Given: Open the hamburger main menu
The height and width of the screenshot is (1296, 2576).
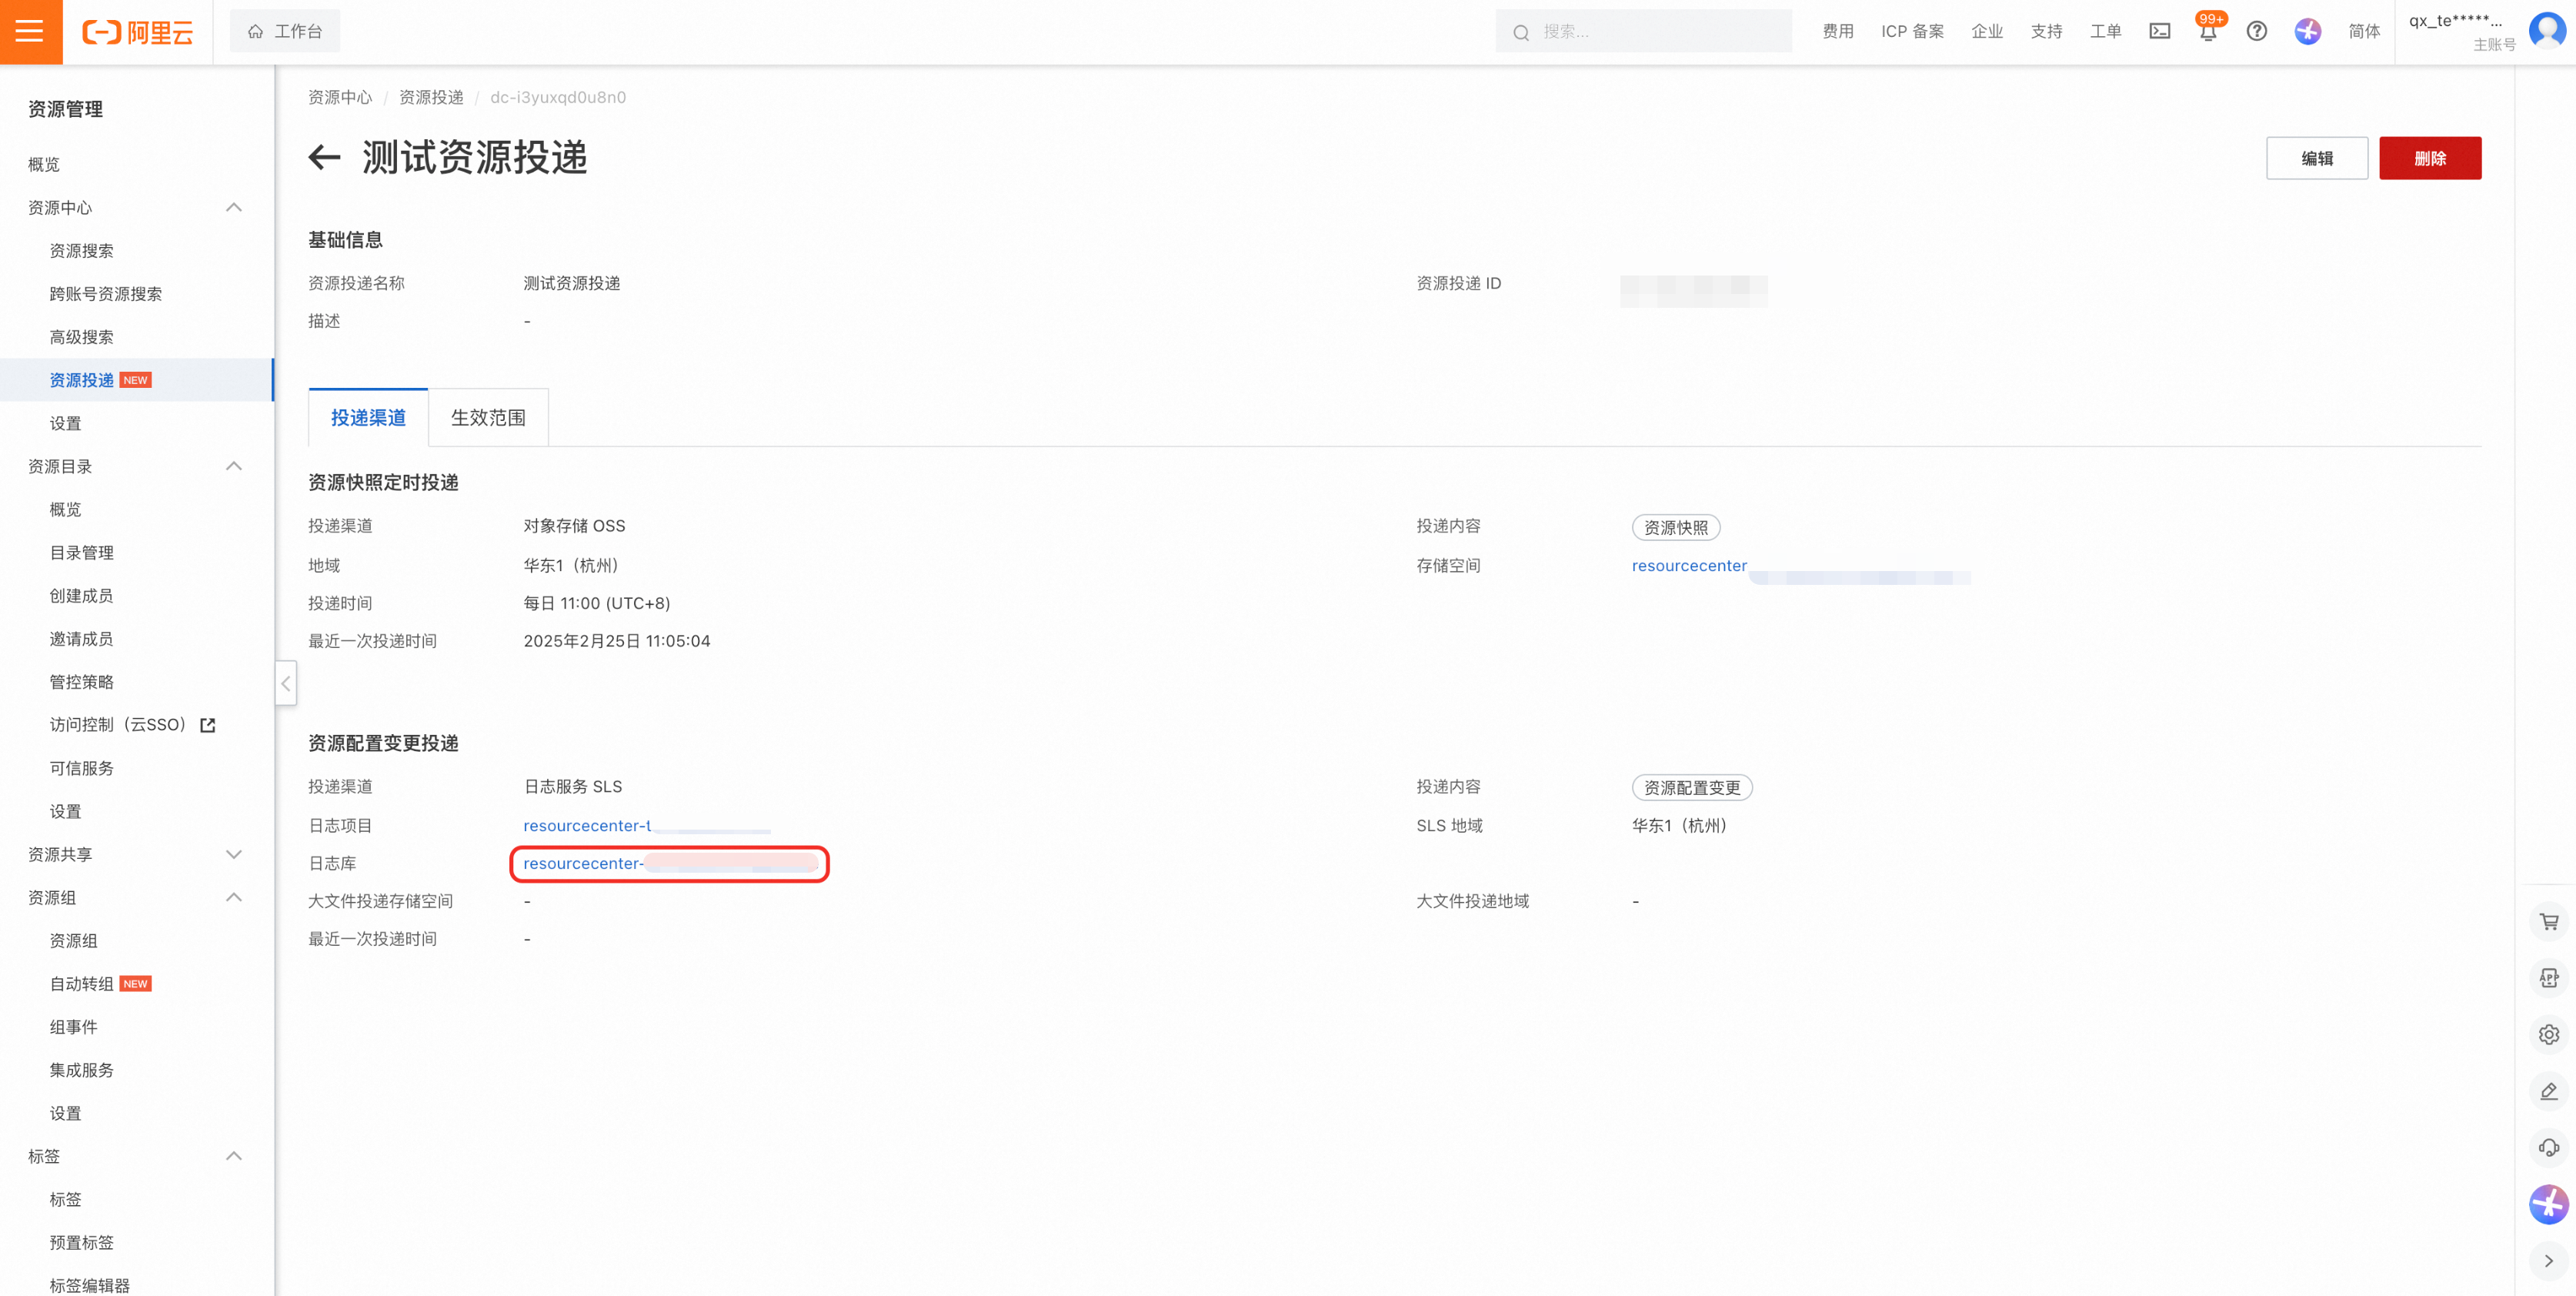Looking at the screenshot, I should pos(30,31).
